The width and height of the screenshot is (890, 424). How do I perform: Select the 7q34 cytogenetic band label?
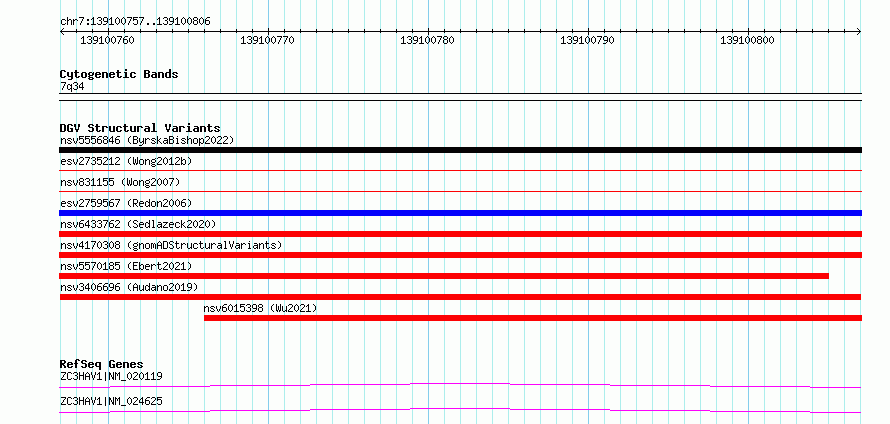click(72, 87)
